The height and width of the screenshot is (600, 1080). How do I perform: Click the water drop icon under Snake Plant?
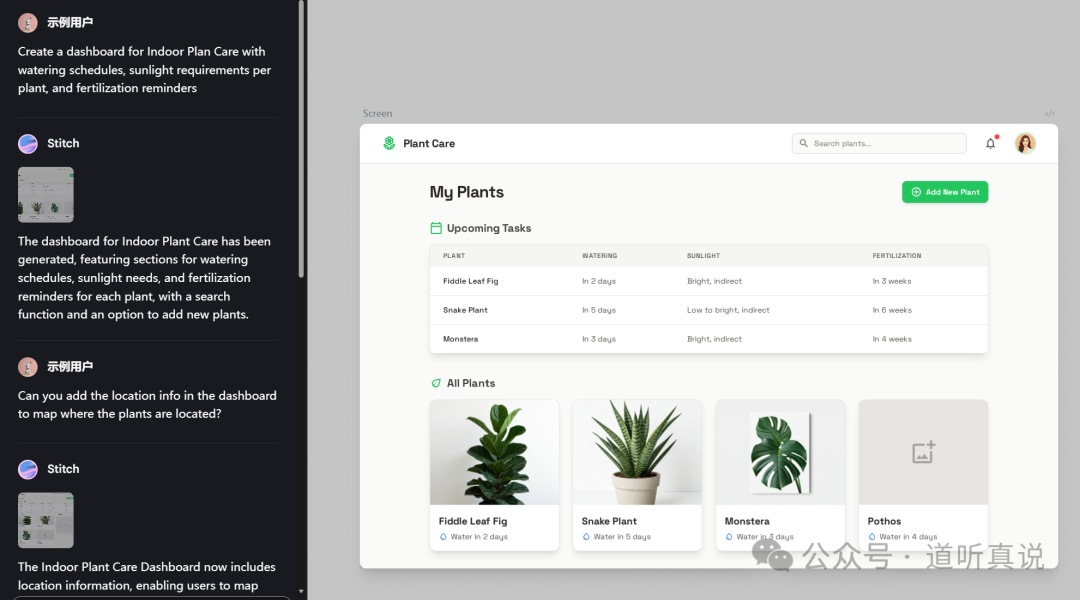(586, 537)
